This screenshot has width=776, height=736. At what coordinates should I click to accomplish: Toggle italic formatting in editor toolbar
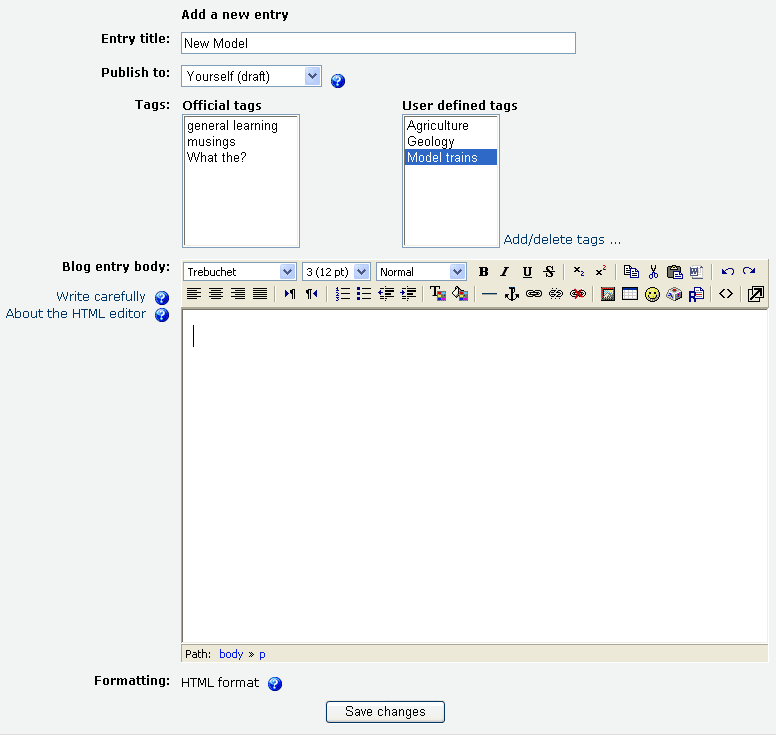[x=505, y=272]
